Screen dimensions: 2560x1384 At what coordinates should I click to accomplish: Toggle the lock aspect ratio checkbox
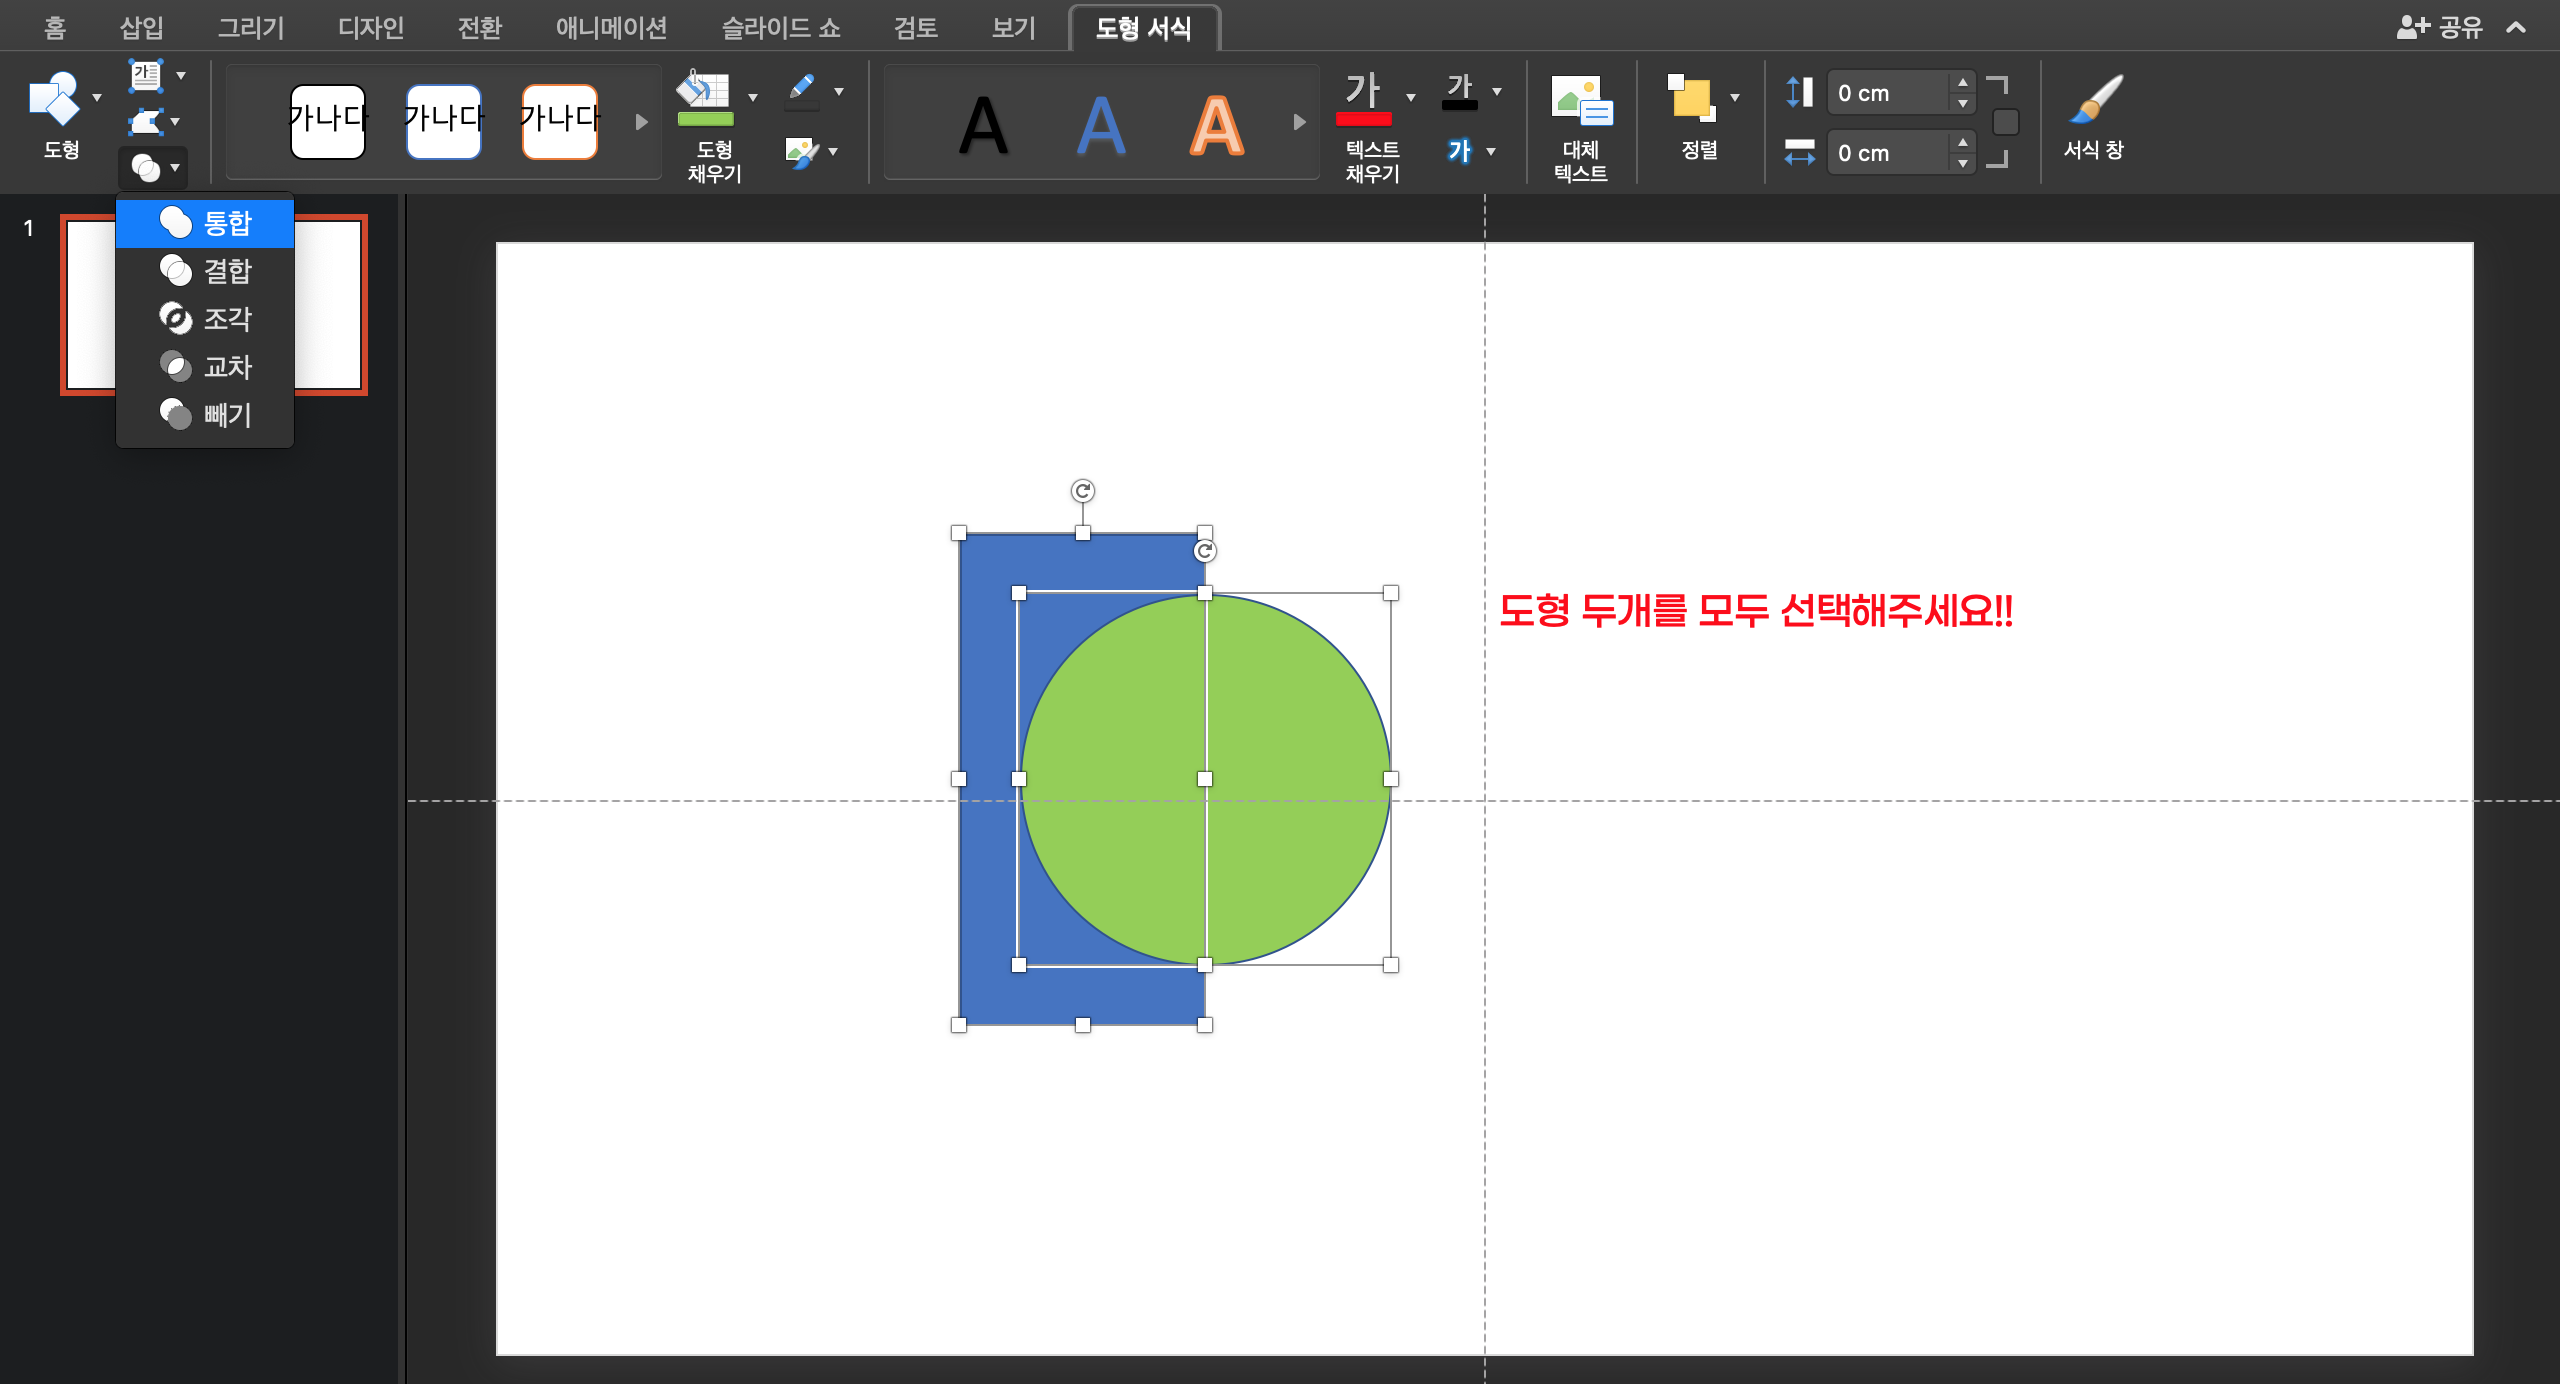coord(2005,122)
